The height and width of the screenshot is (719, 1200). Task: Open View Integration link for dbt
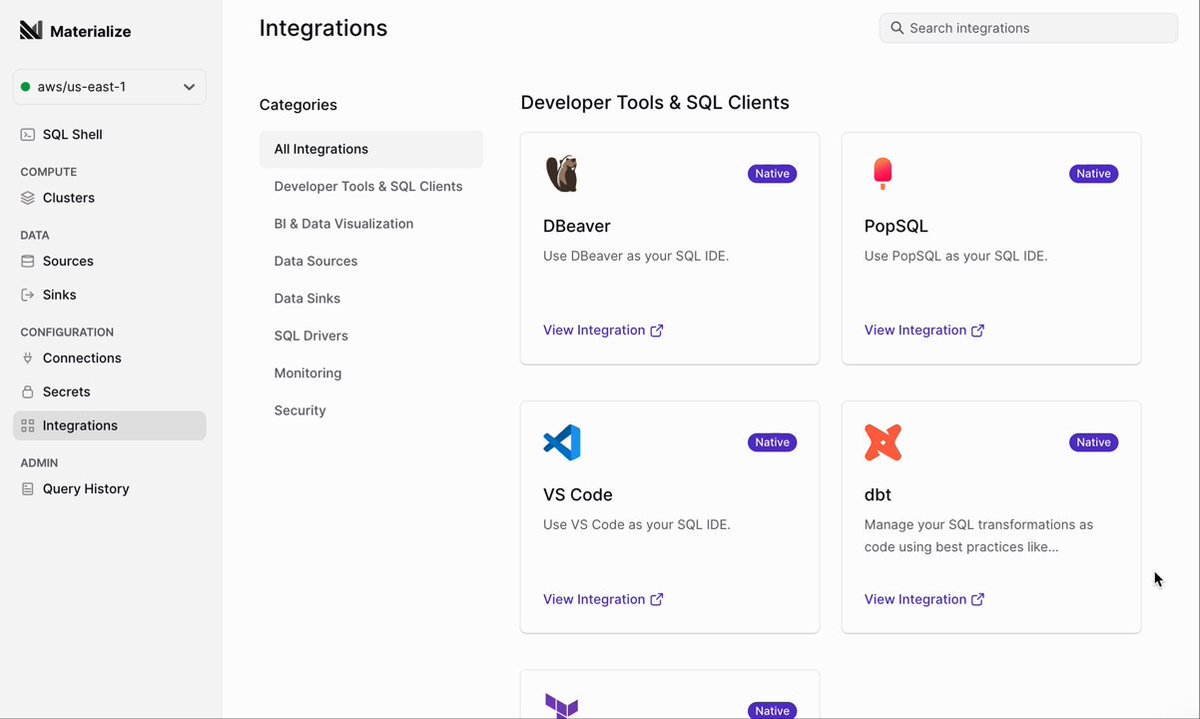click(924, 599)
